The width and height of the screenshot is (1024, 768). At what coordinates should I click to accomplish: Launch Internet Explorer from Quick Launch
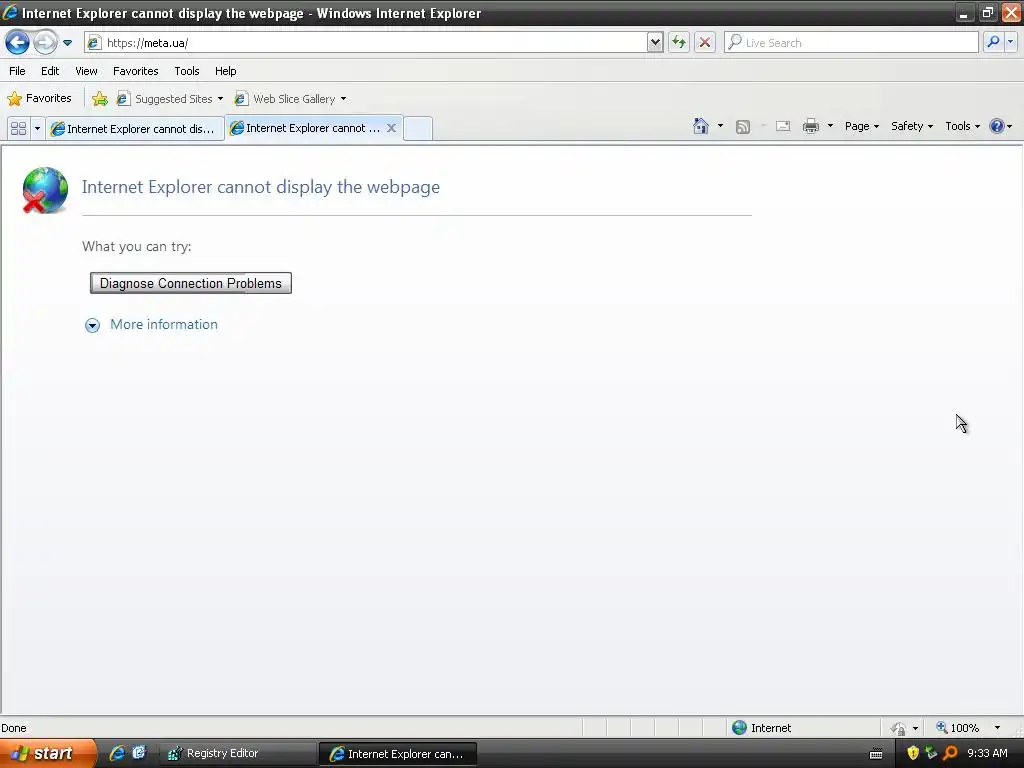click(117, 753)
